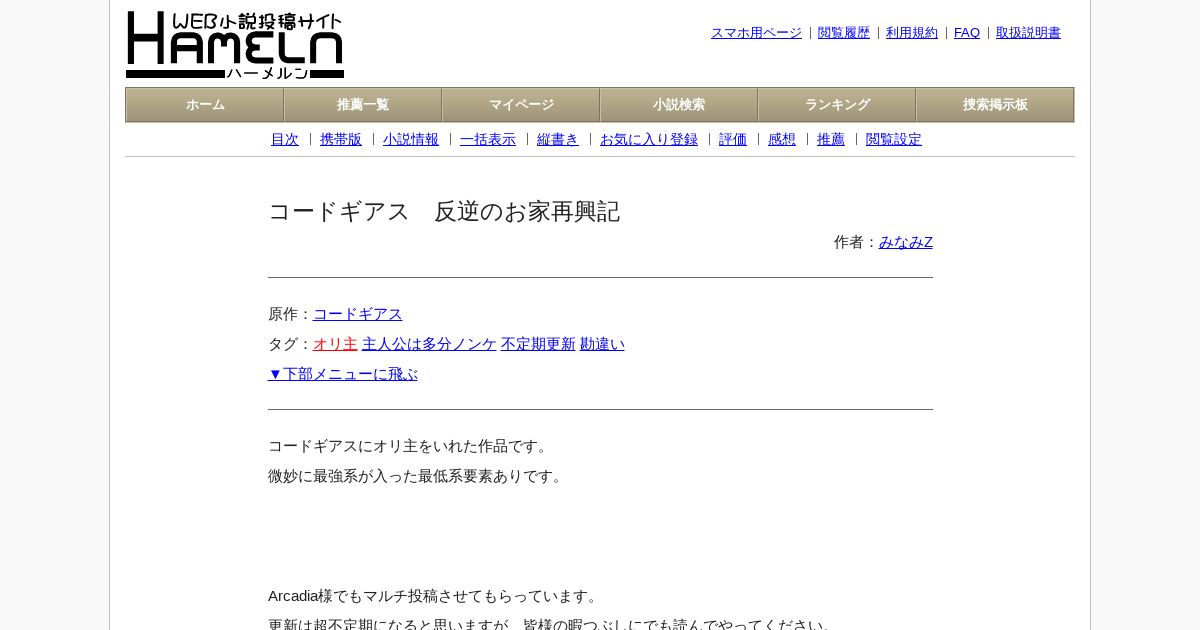Click お気に入り登録 link
This screenshot has height=630, width=1200.
click(x=649, y=140)
